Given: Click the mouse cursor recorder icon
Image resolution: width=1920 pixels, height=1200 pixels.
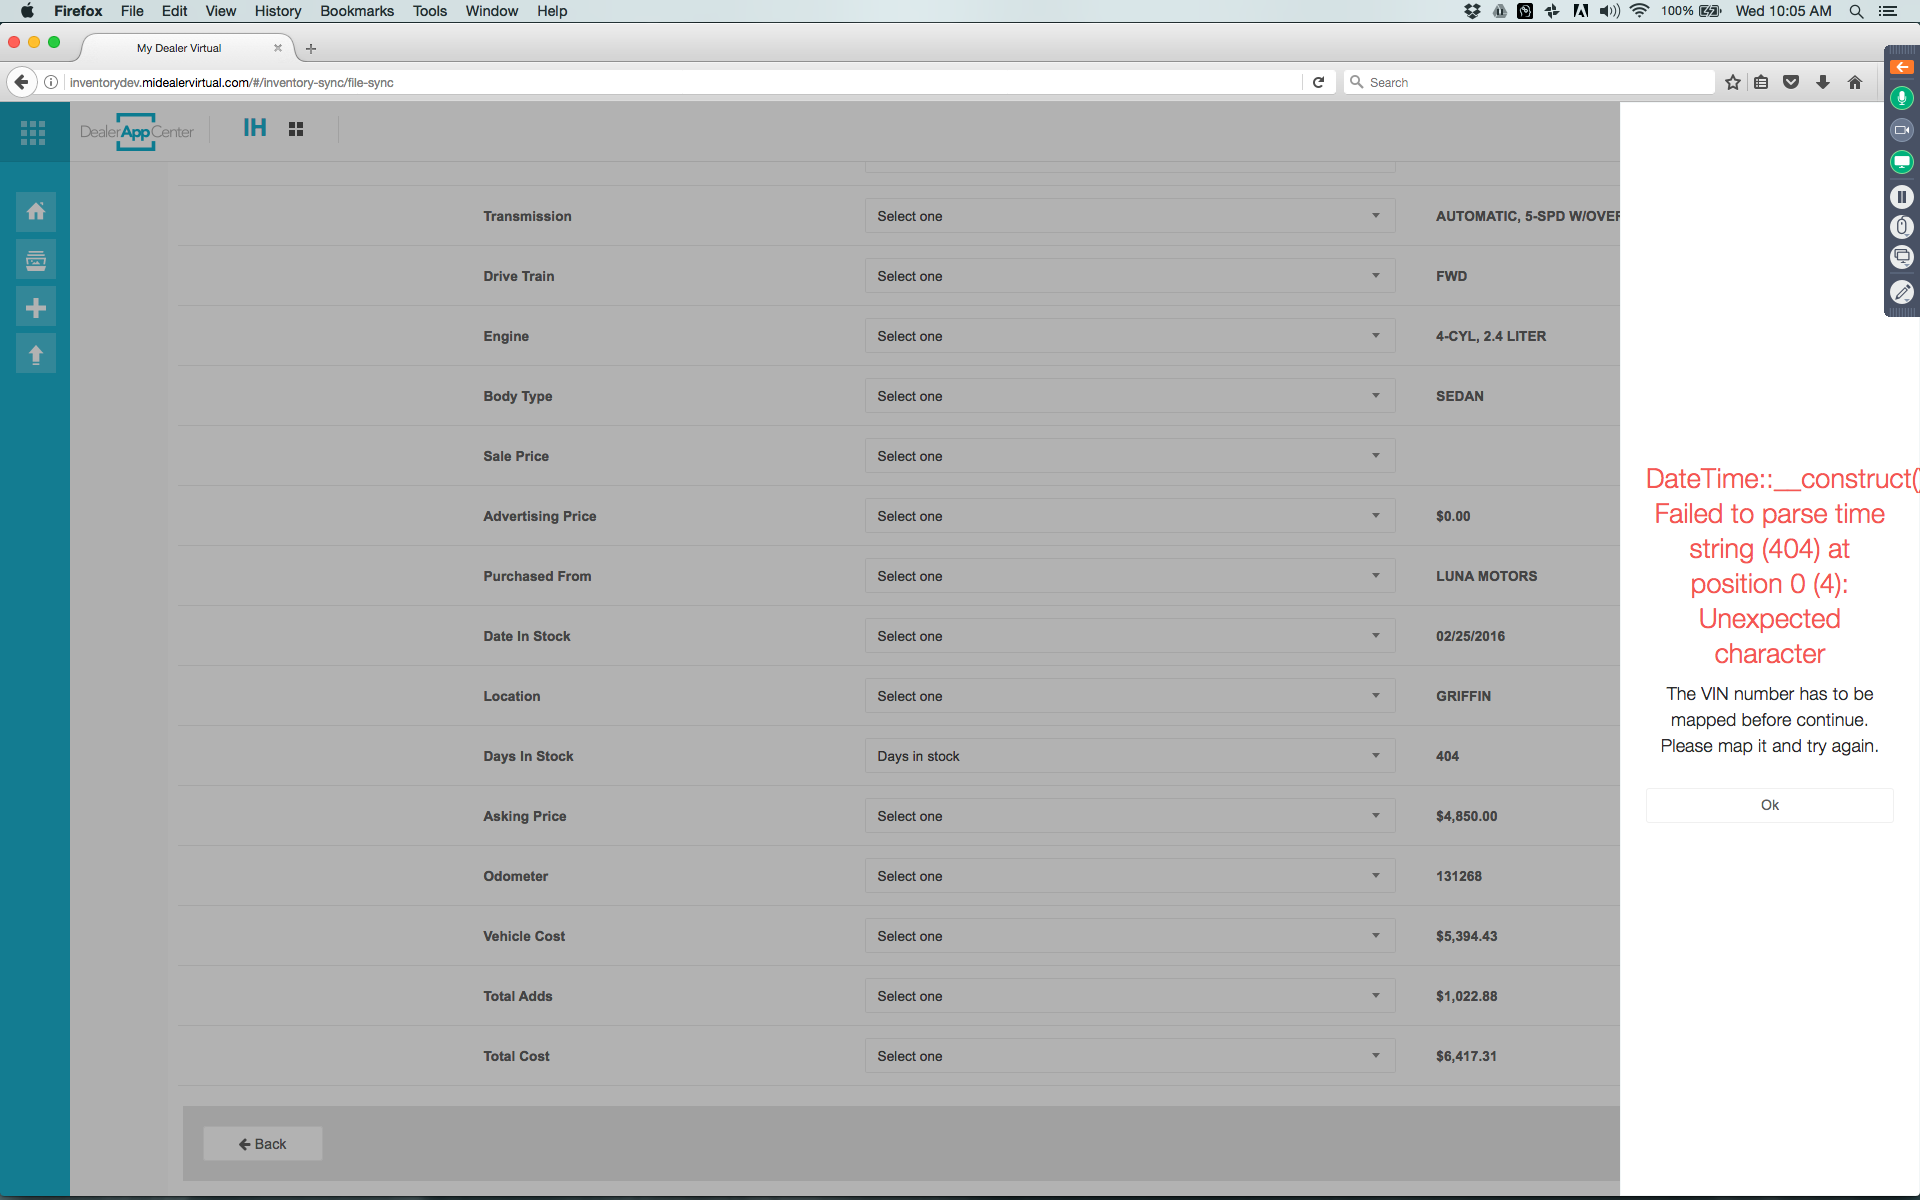Looking at the screenshot, I should [1902, 227].
